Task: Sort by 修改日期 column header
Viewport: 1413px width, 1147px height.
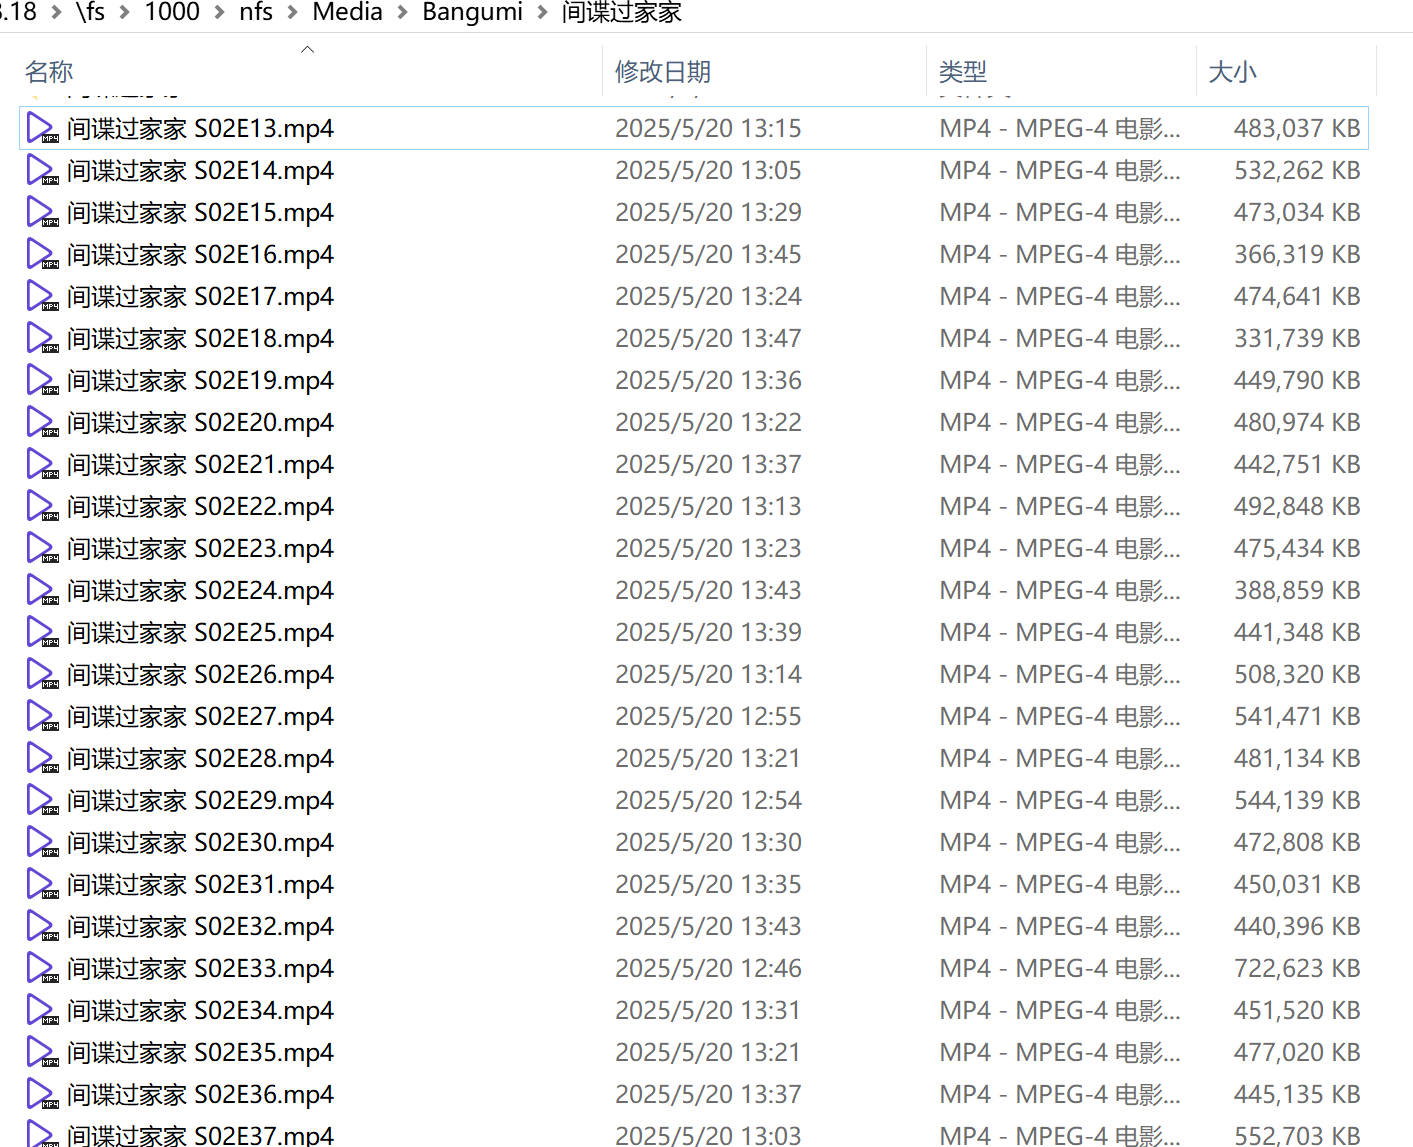Action: [765, 71]
